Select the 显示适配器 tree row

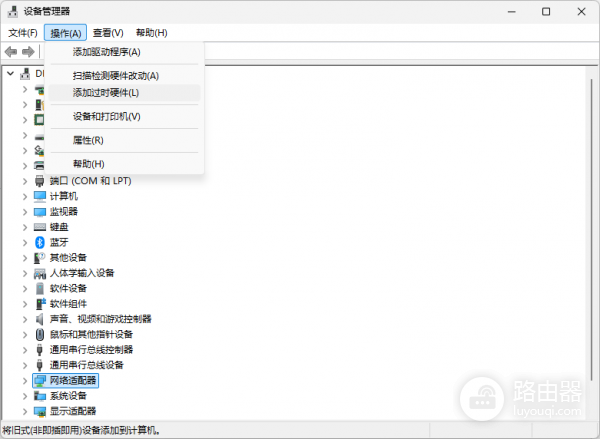pyautogui.click(x=73, y=411)
